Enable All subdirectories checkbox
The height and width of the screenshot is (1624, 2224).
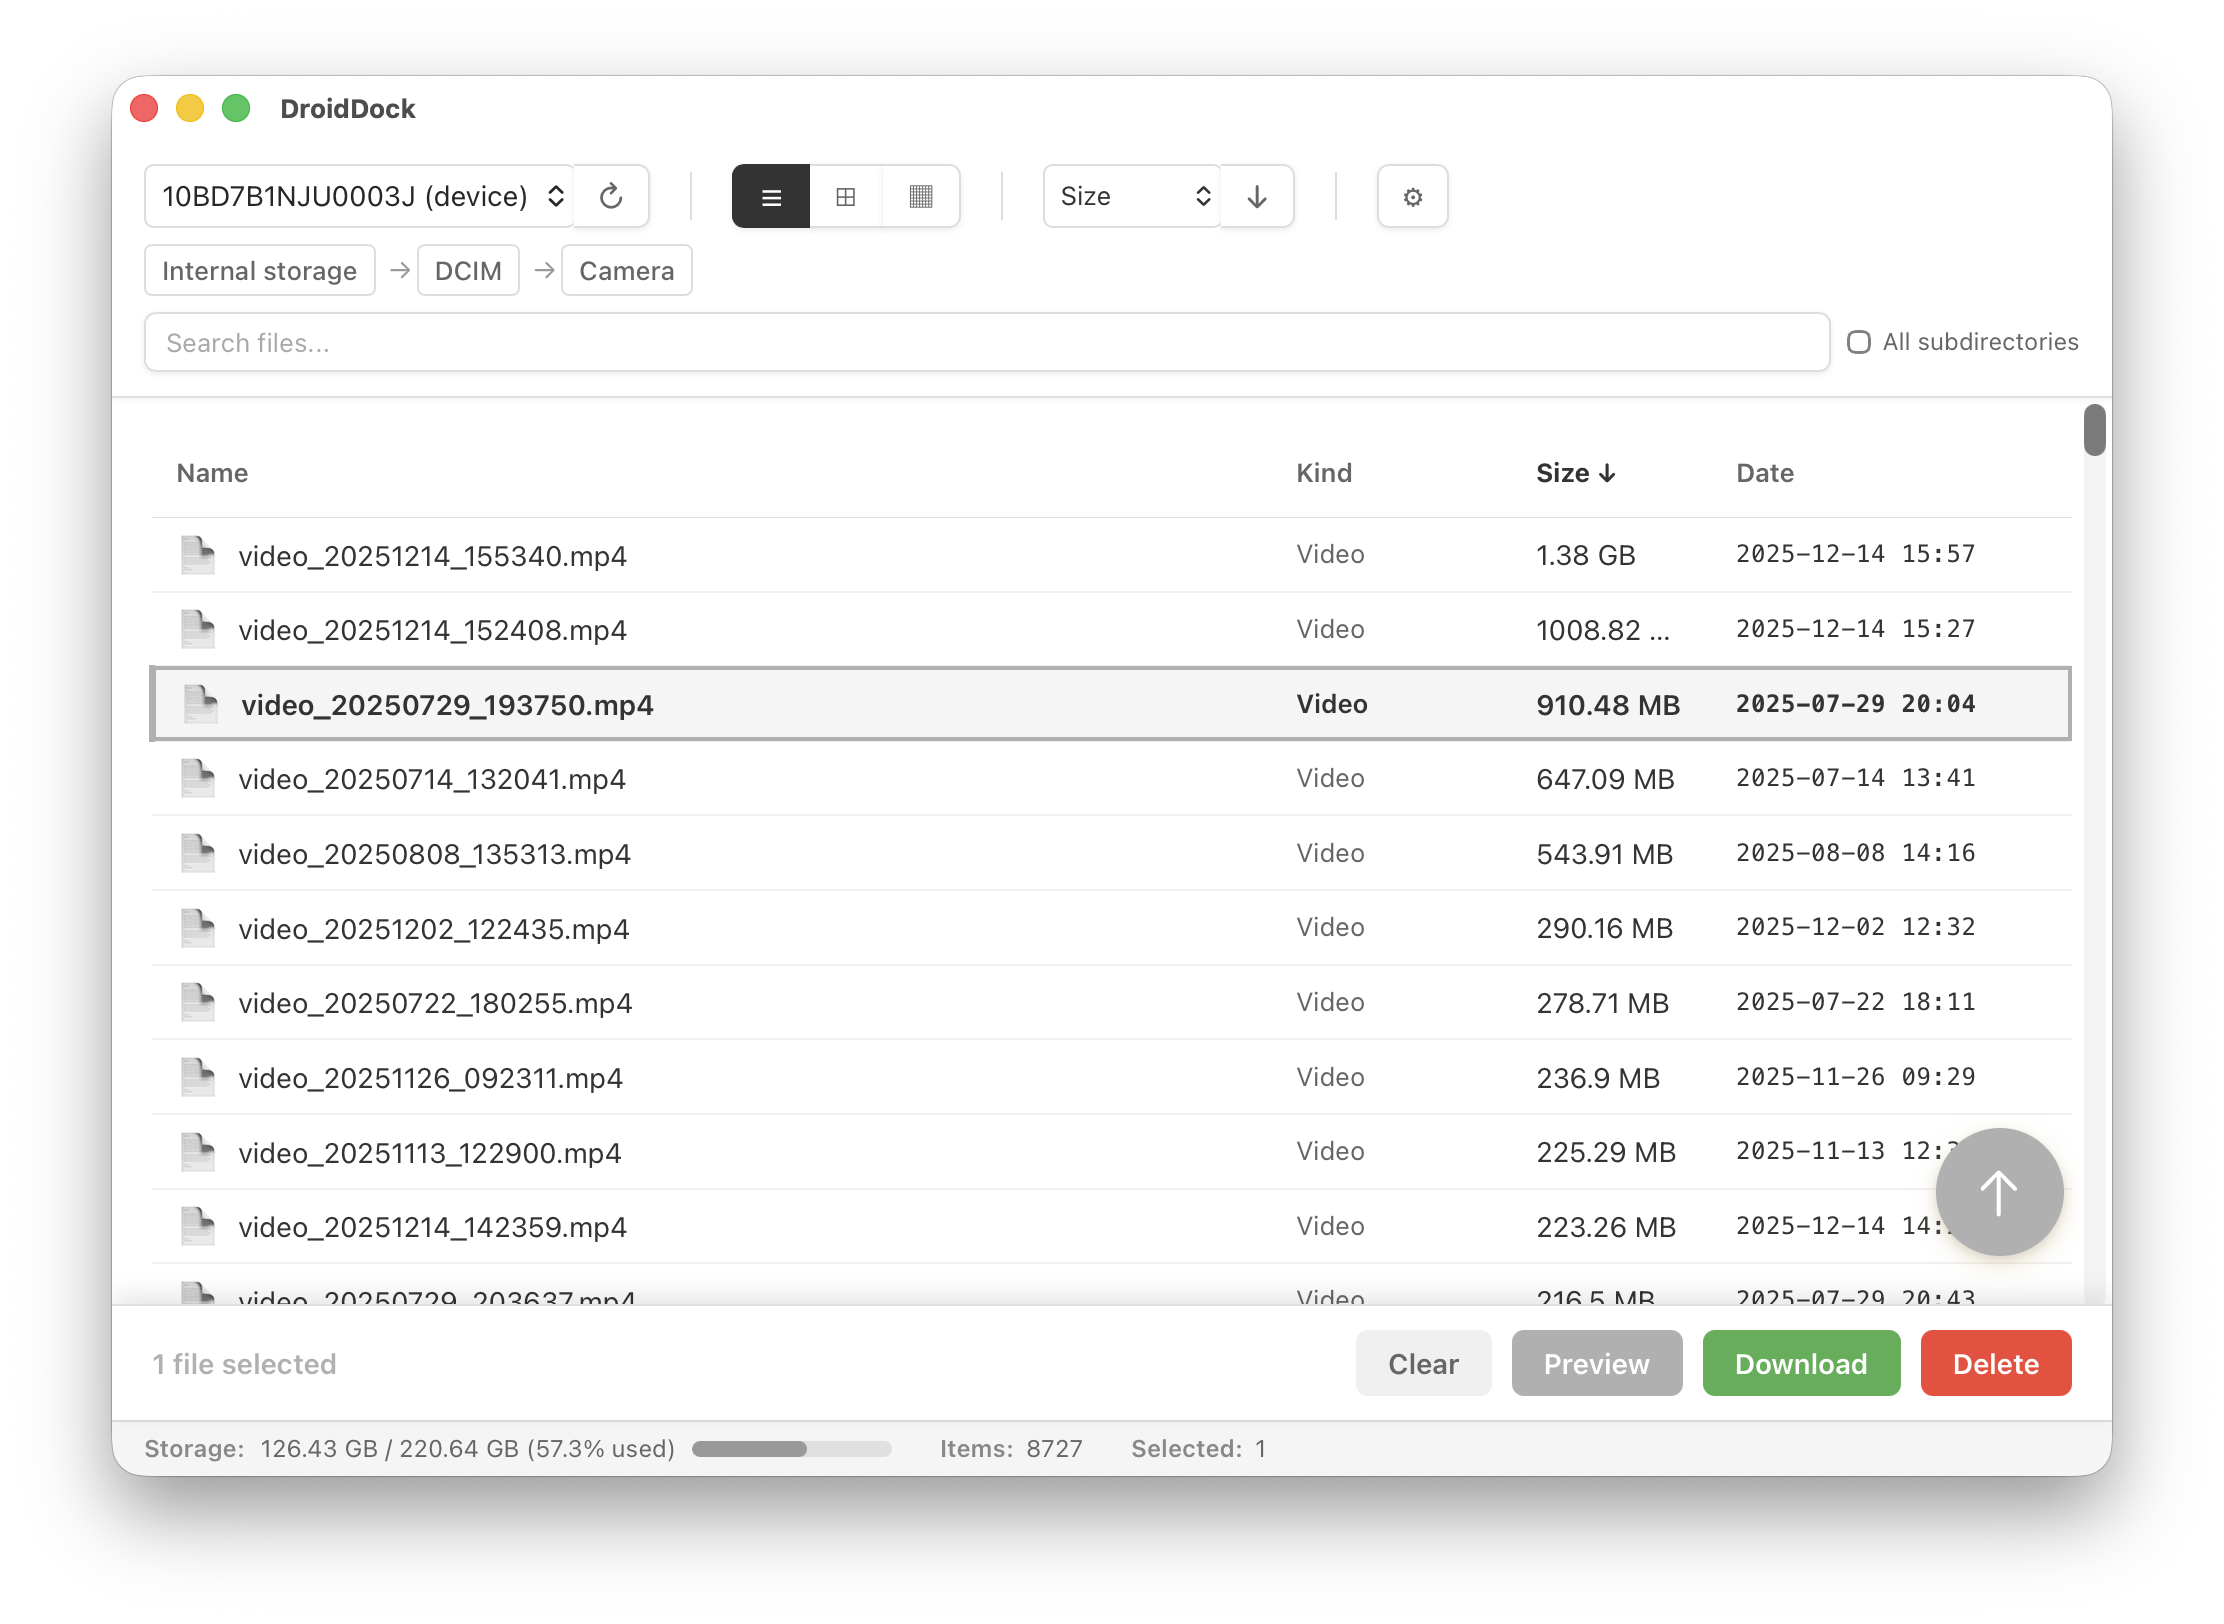tap(1859, 342)
